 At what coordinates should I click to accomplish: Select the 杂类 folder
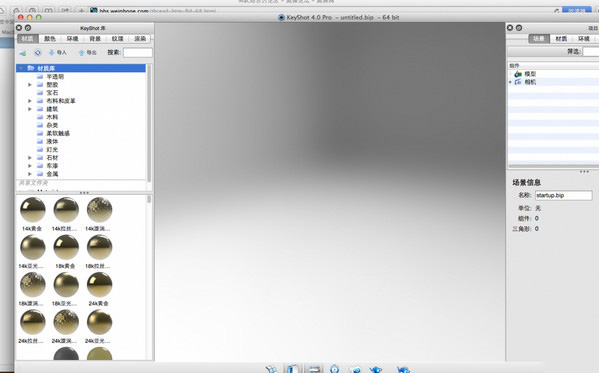tap(52, 125)
